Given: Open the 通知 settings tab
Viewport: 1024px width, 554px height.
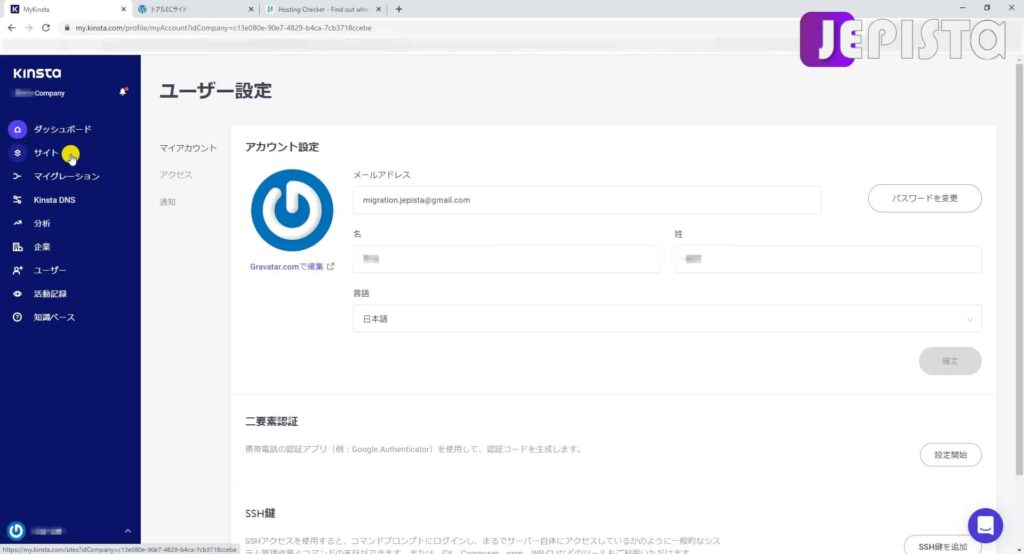Looking at the screenshot, I should [x=168, y=202].
